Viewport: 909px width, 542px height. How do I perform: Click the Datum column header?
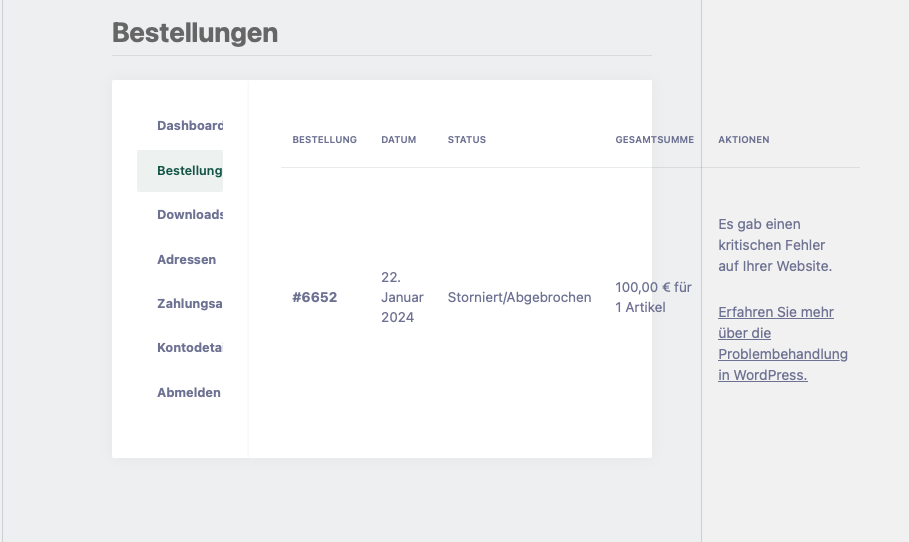coord(399,140)
